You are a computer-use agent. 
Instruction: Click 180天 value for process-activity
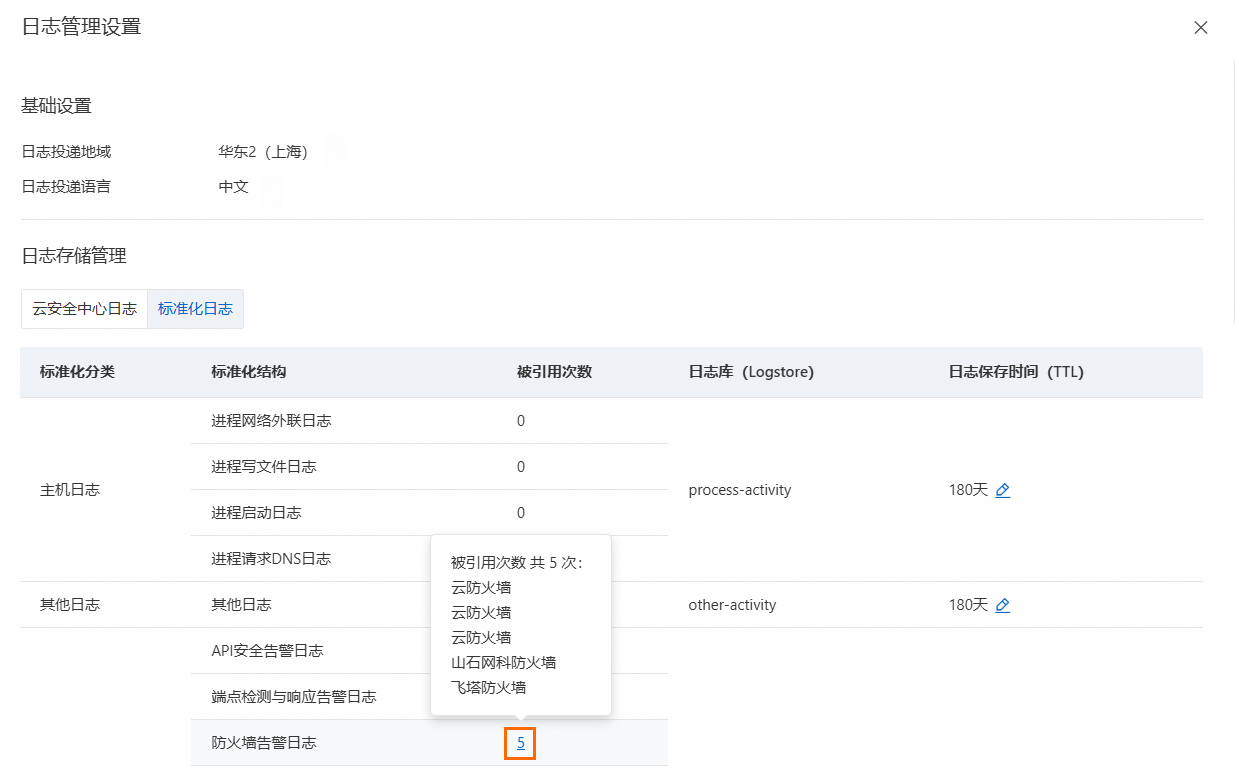pyautogui.click(x=968, y=490)
